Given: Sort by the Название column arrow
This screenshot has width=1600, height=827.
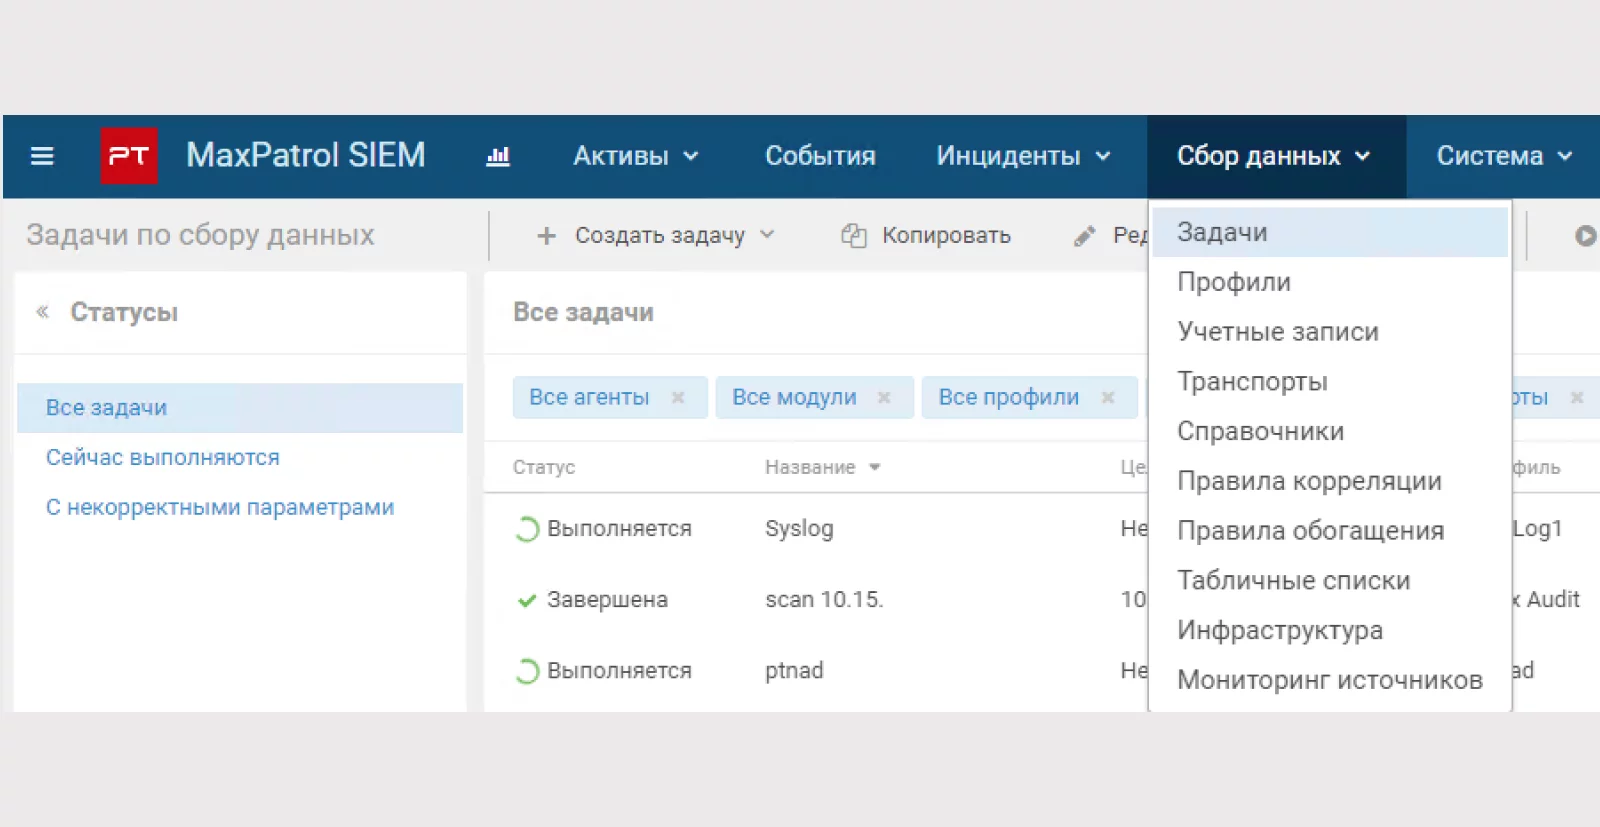Looking at the screenshot, I should [875, 467].
